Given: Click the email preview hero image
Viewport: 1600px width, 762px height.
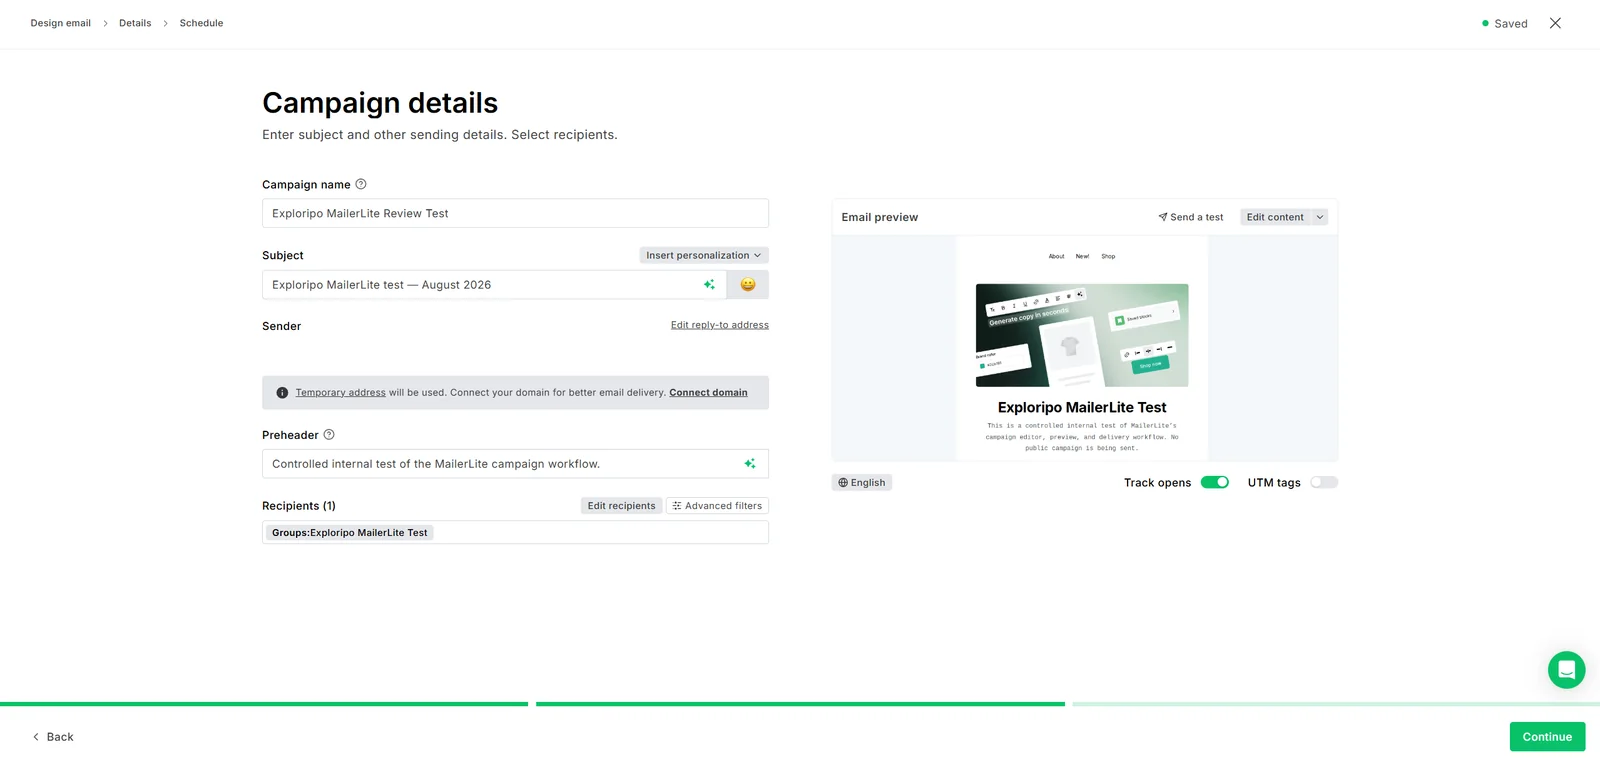Looking at the screenshot, I should click(1082, 335).
